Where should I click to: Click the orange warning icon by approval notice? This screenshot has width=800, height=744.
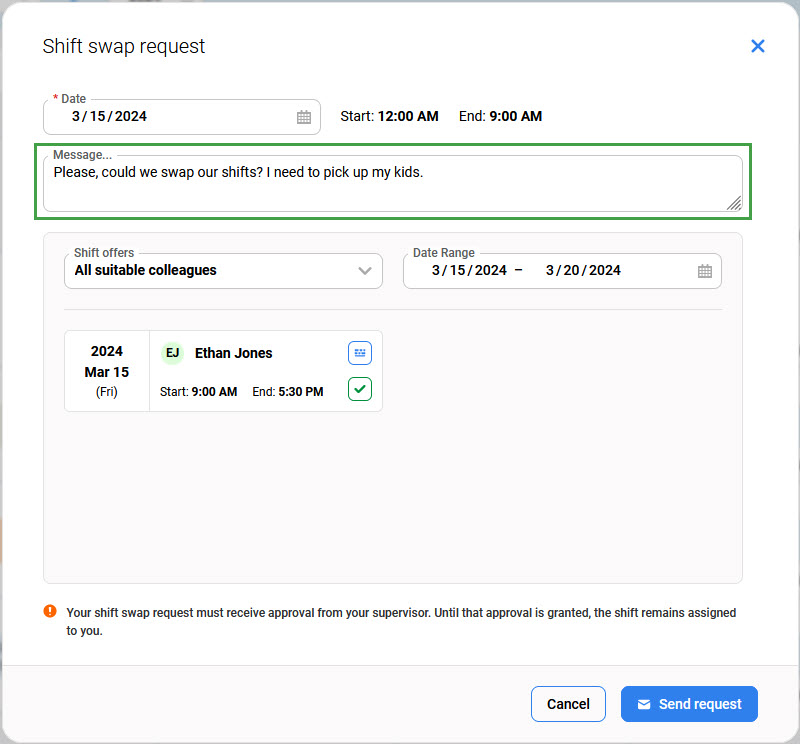50,611
